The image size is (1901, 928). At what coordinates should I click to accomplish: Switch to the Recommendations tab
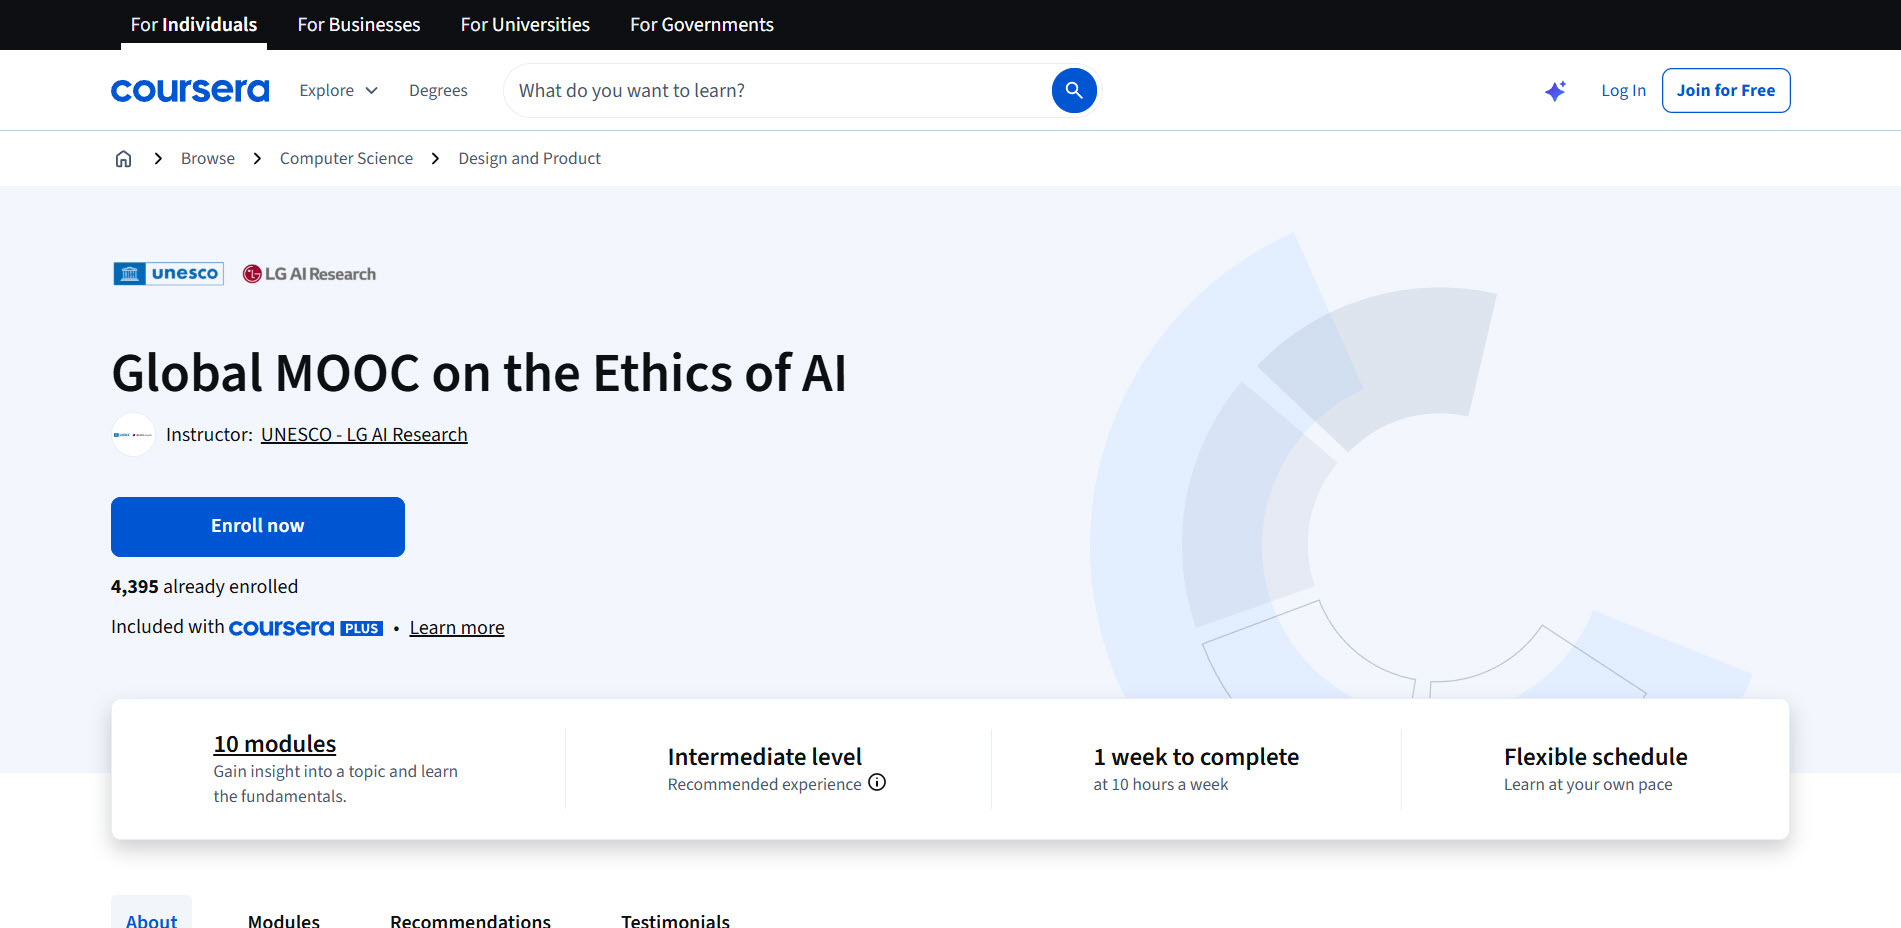click(470, 920)
